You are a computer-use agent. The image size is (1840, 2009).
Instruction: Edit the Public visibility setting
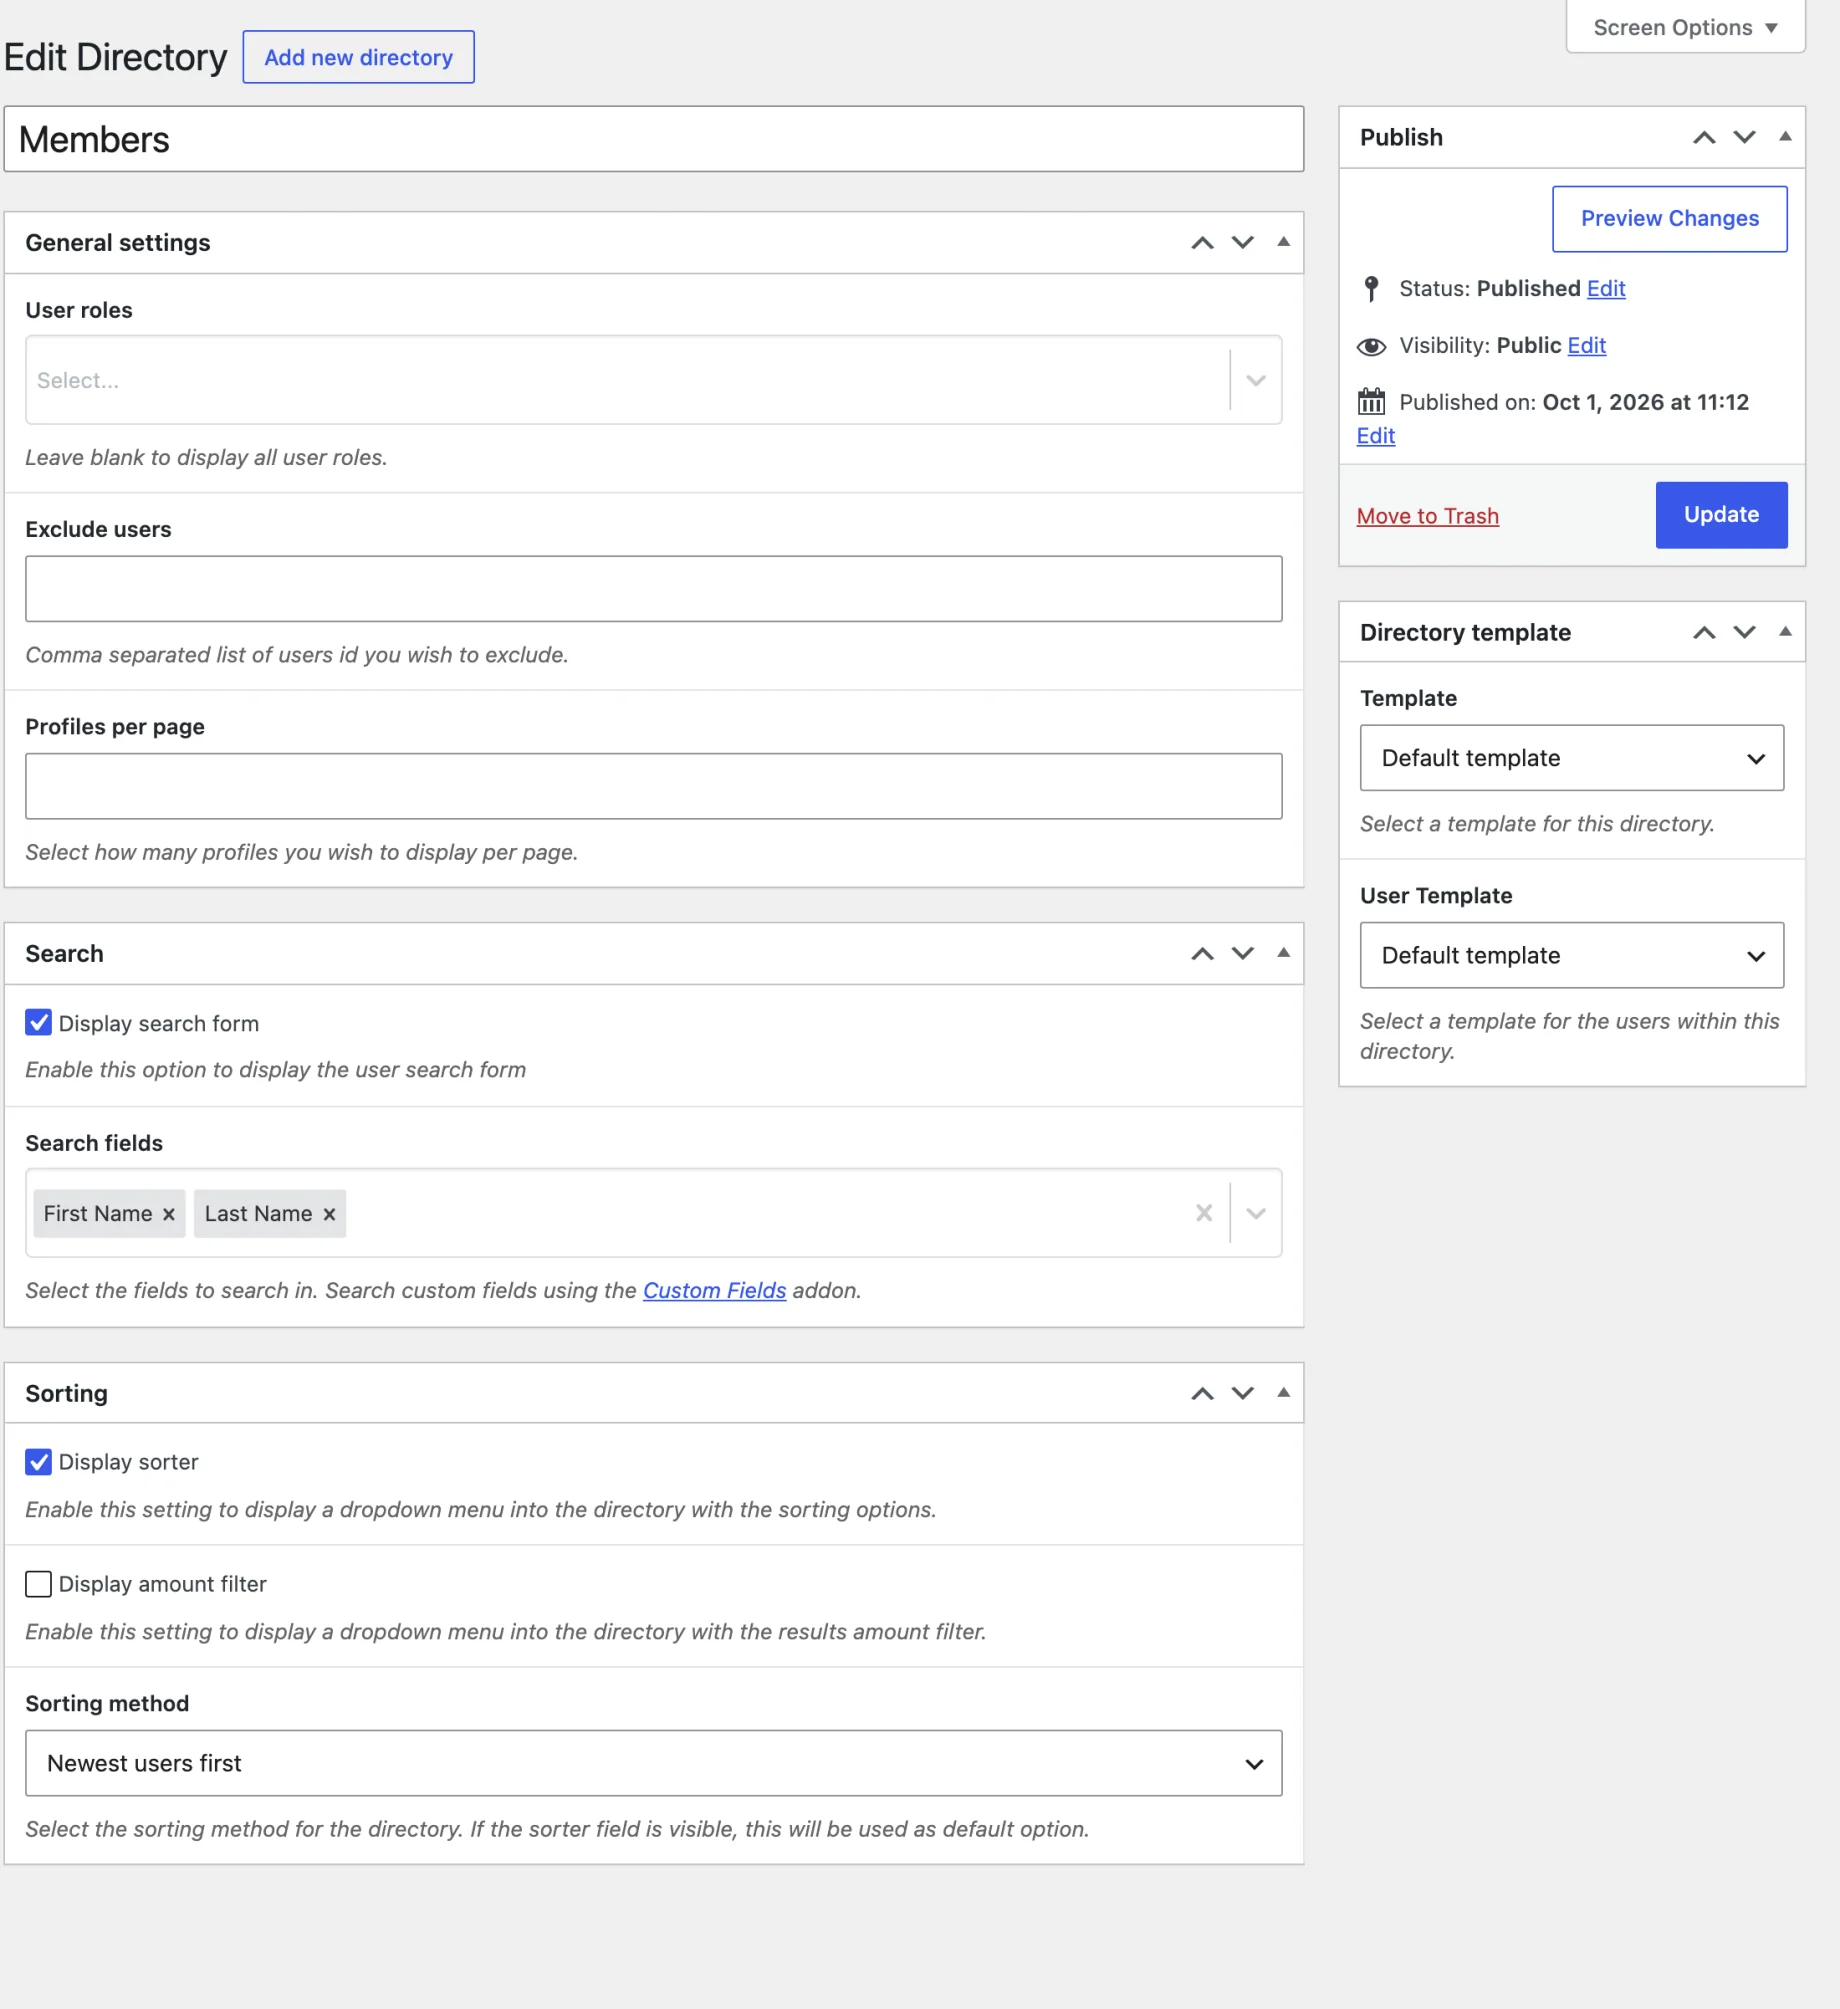tap(1587, 346)
